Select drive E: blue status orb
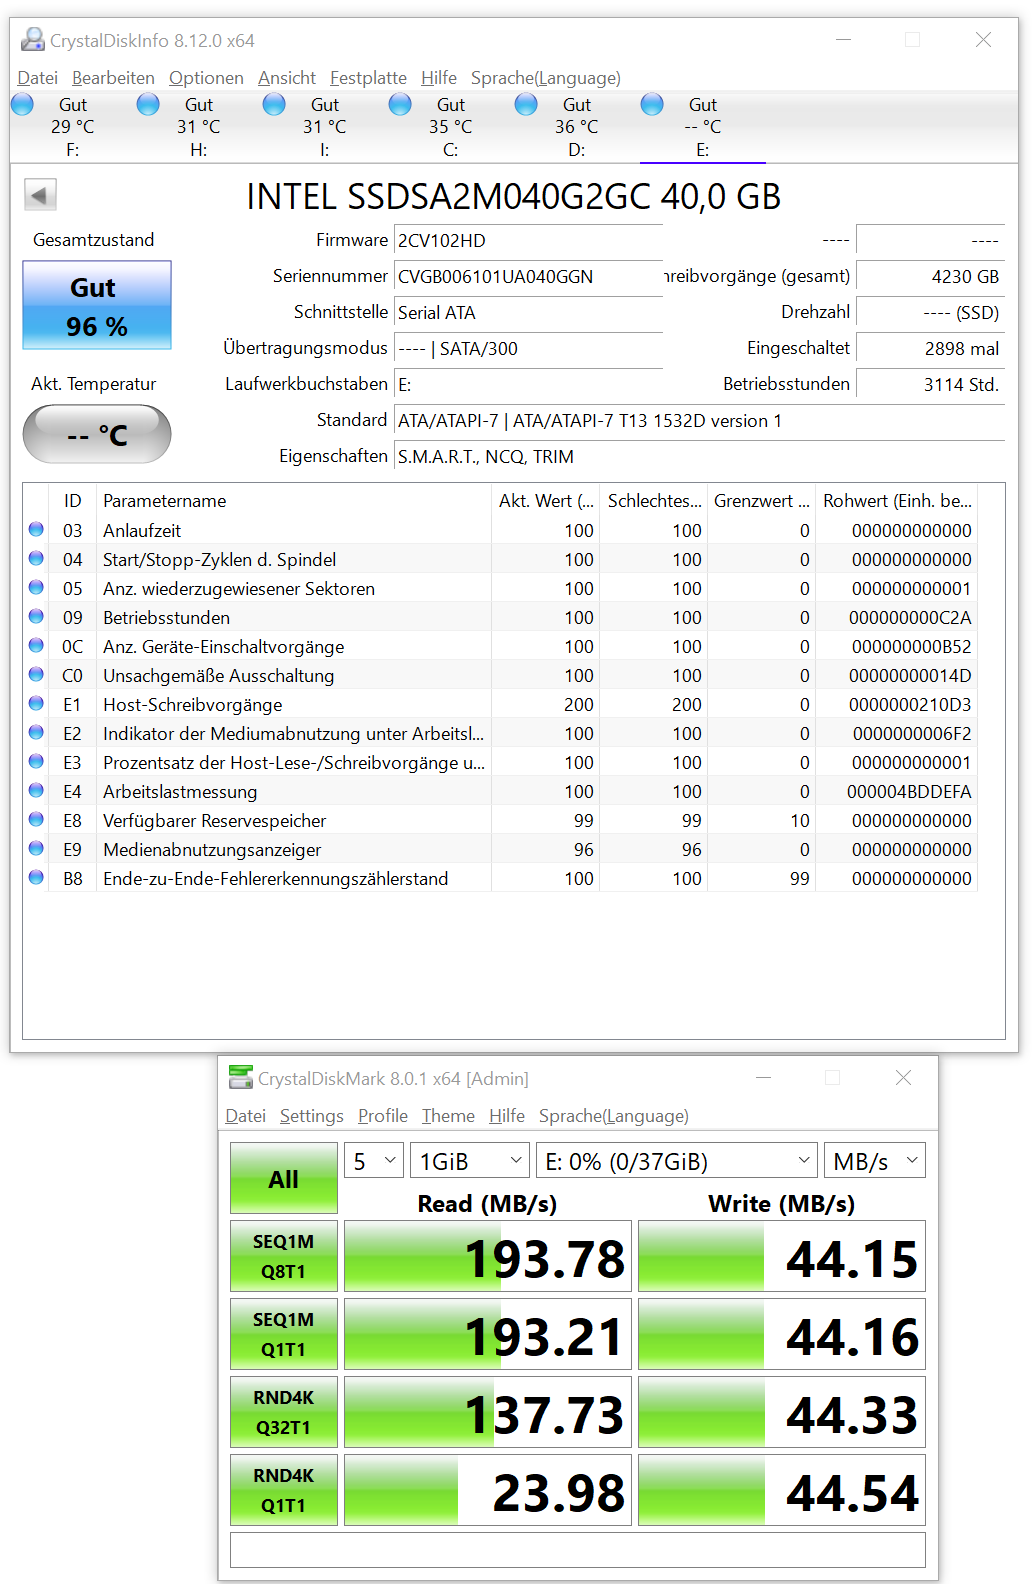Image resolution: width=1036 pixels, height=1584 pixels. [x=652, y=104]
